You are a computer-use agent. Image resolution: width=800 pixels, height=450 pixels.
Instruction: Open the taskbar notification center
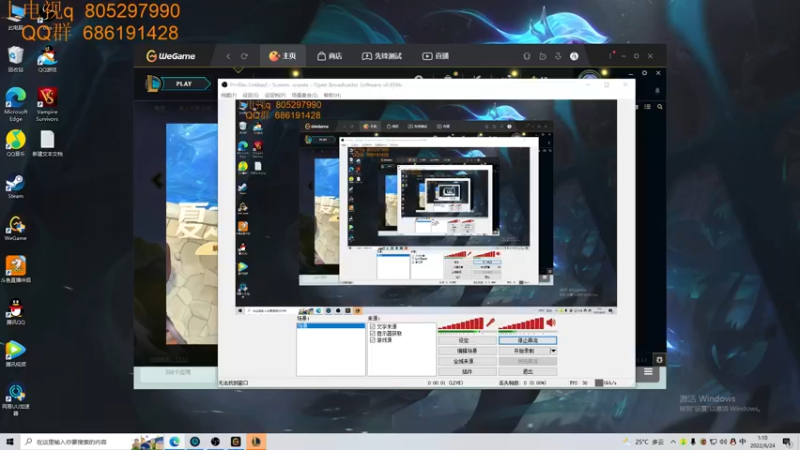787,441
